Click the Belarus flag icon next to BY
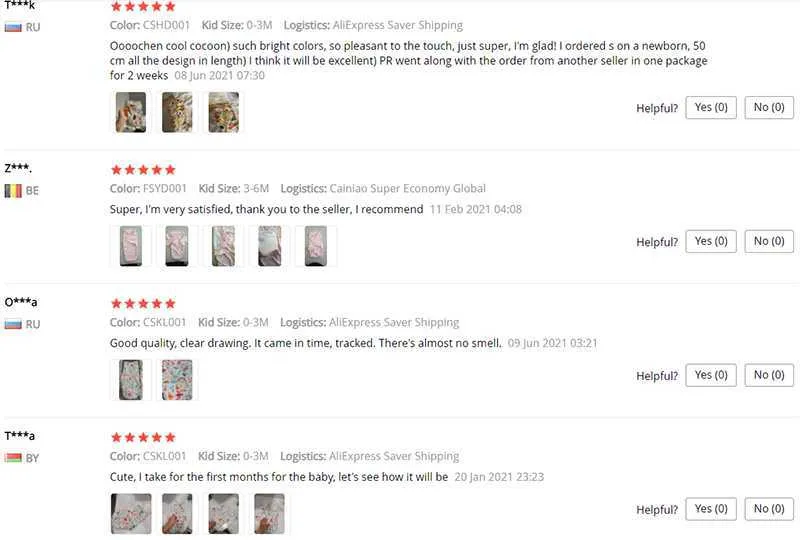Screen dimensions: 800x540 13,458
